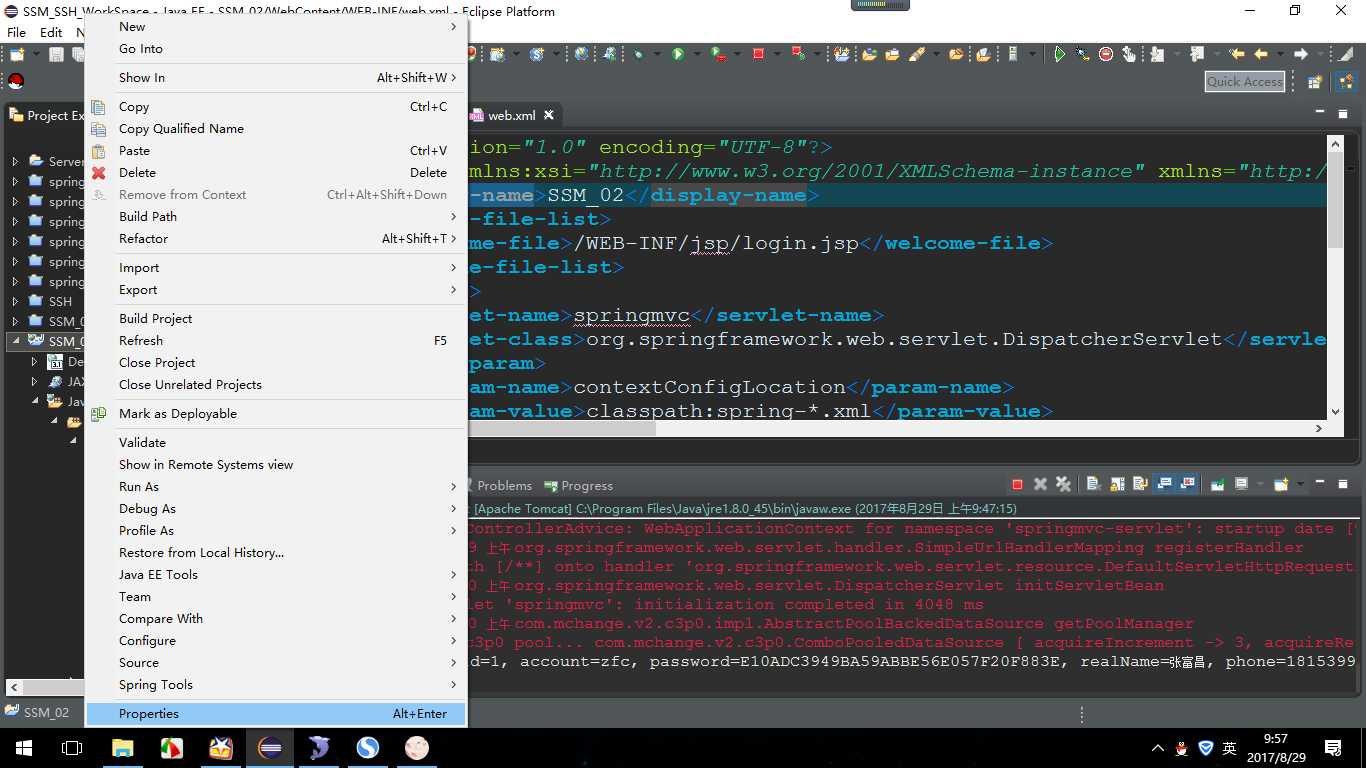Viewport: 1366px width, 768px height.
Task: Click Build Project in the context menu
Action: pyautogui.click(x=277, y=318)
